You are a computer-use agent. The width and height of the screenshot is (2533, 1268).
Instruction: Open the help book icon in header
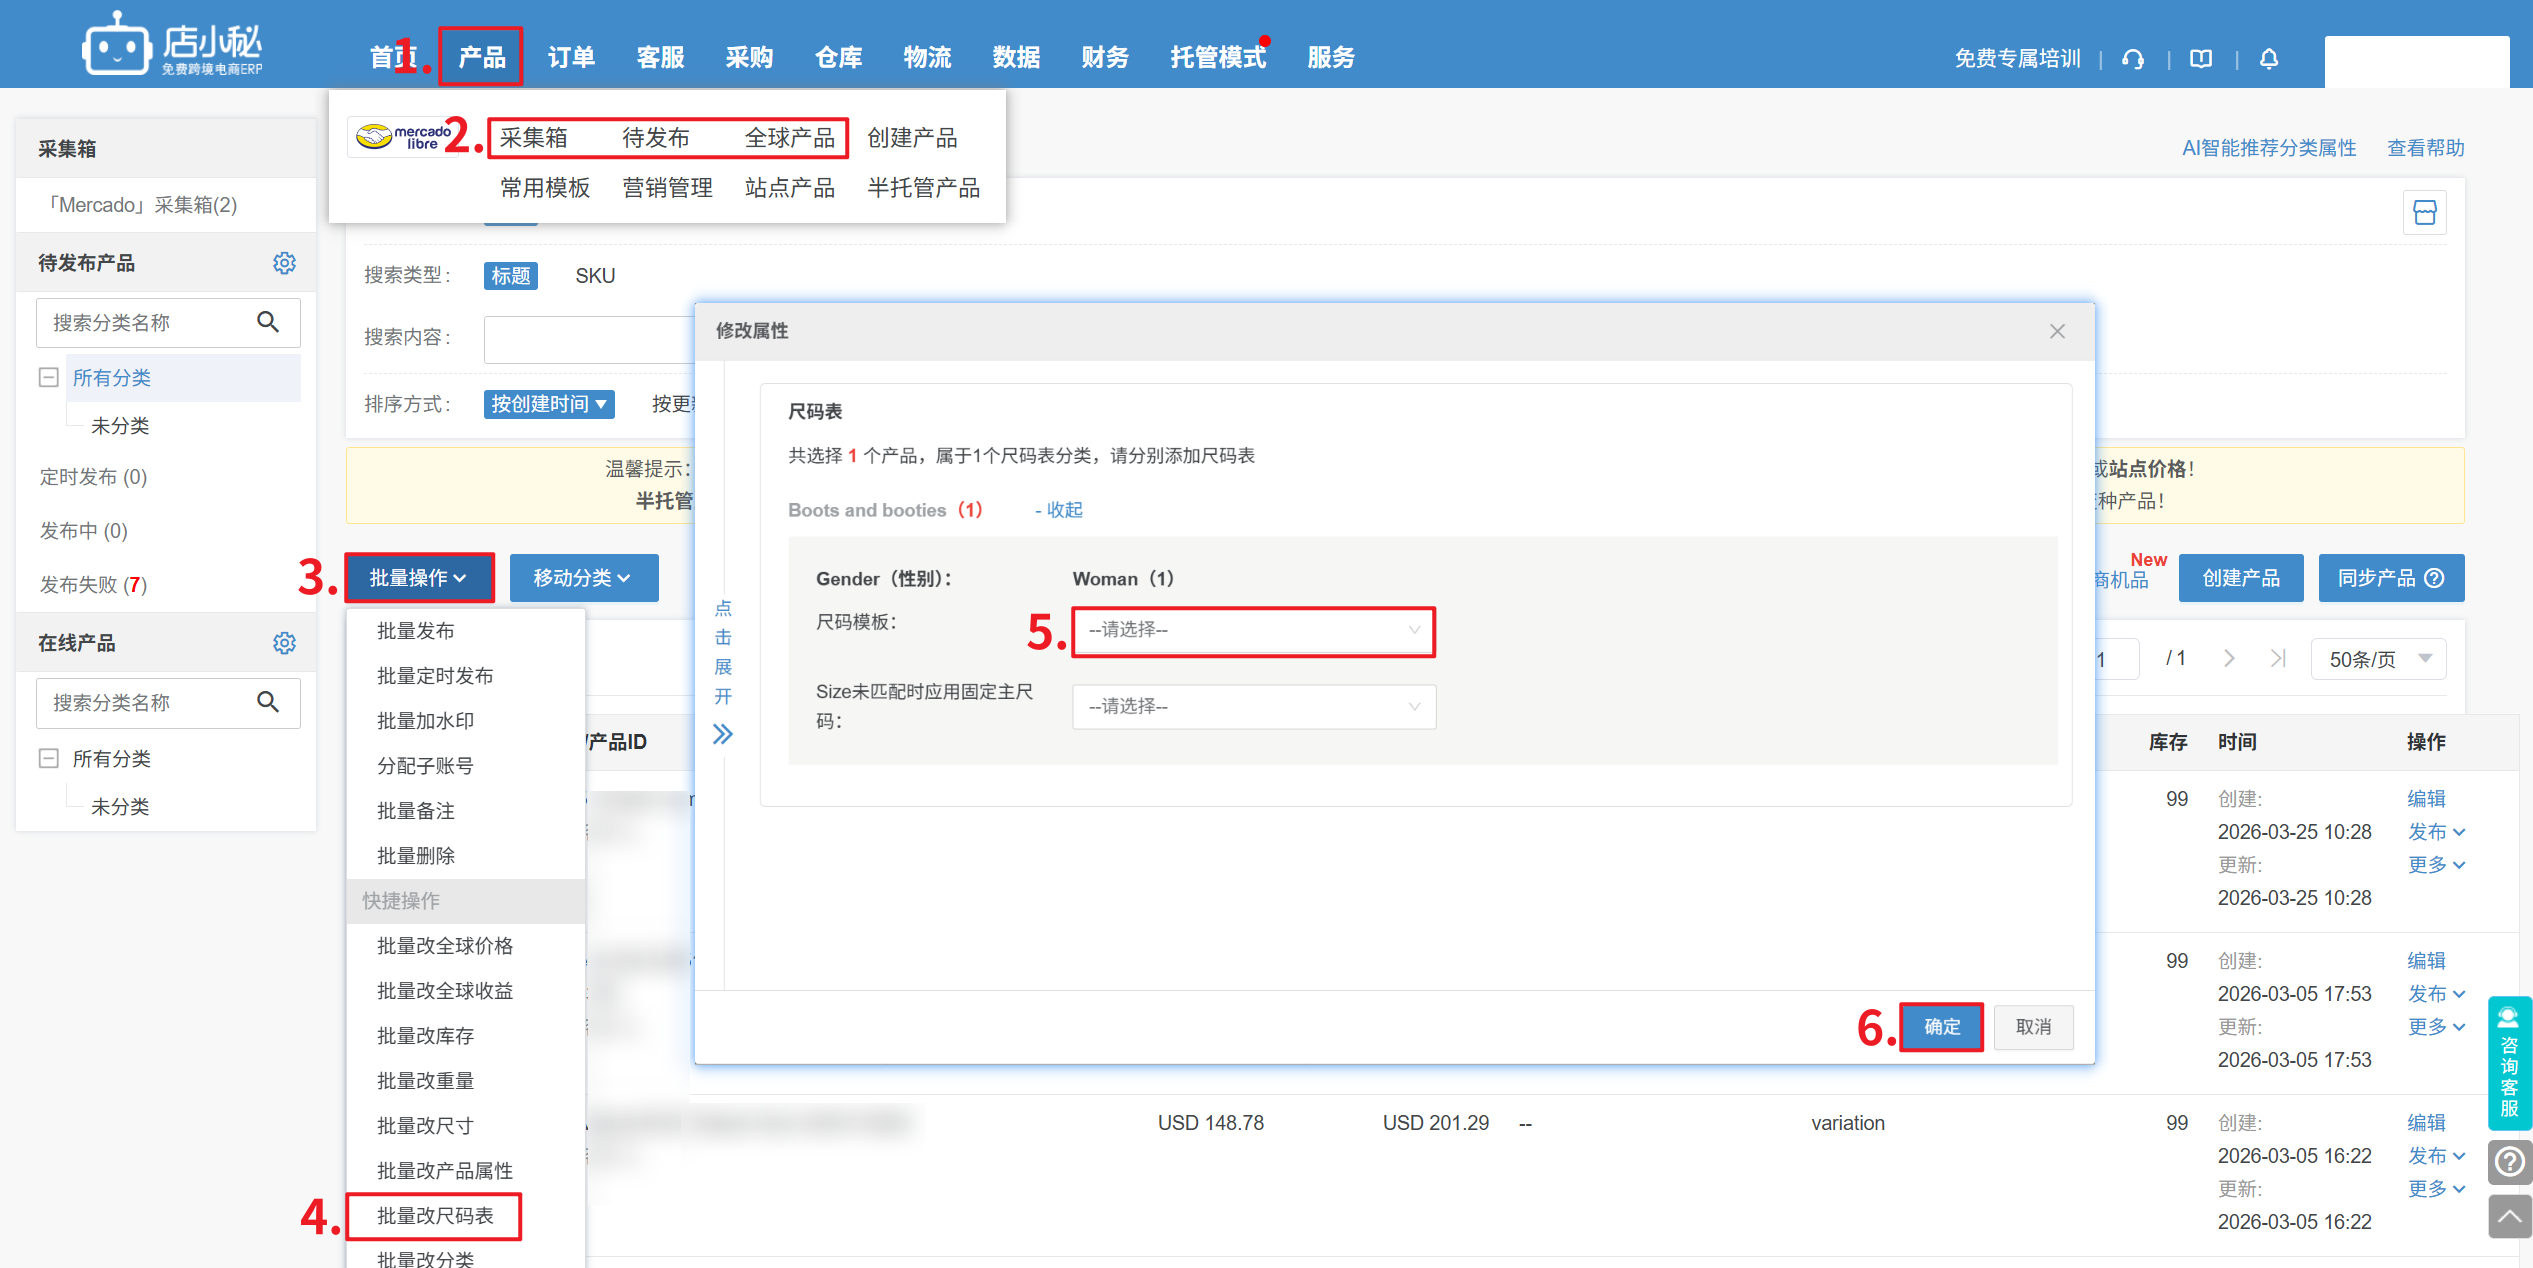2200,59
